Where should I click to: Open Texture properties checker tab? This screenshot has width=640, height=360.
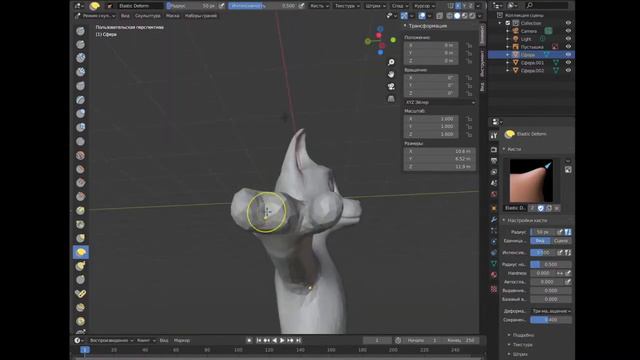(x=494, y=289)
